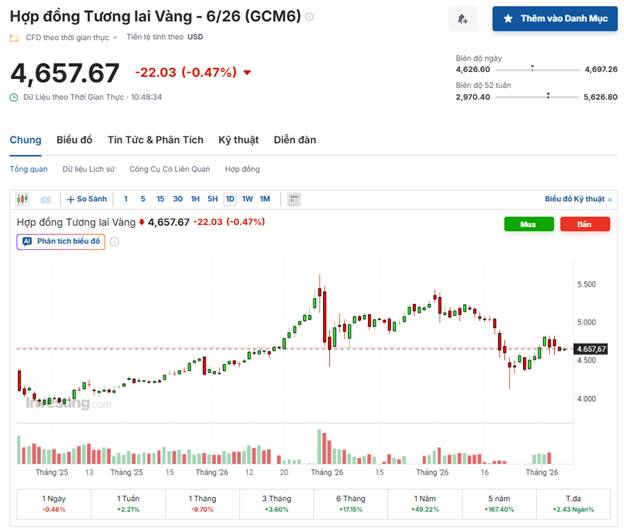Select the 1 Năm performance range

tap(425, 503)
